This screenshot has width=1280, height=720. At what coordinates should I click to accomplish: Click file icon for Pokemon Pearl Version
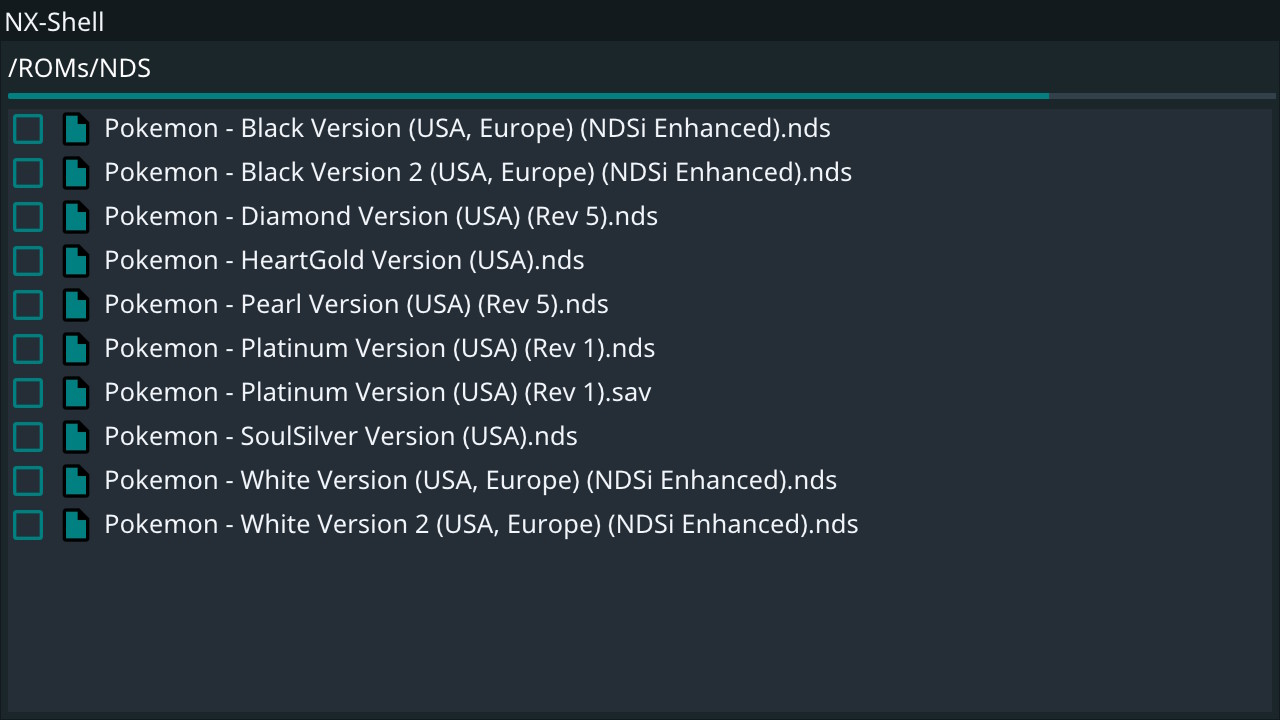pos(76,305)
